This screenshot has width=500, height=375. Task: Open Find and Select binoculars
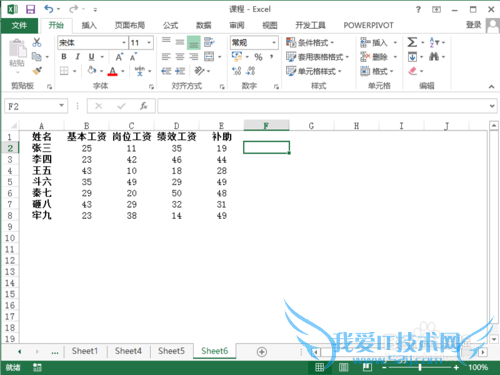click(x=434, y=57)
